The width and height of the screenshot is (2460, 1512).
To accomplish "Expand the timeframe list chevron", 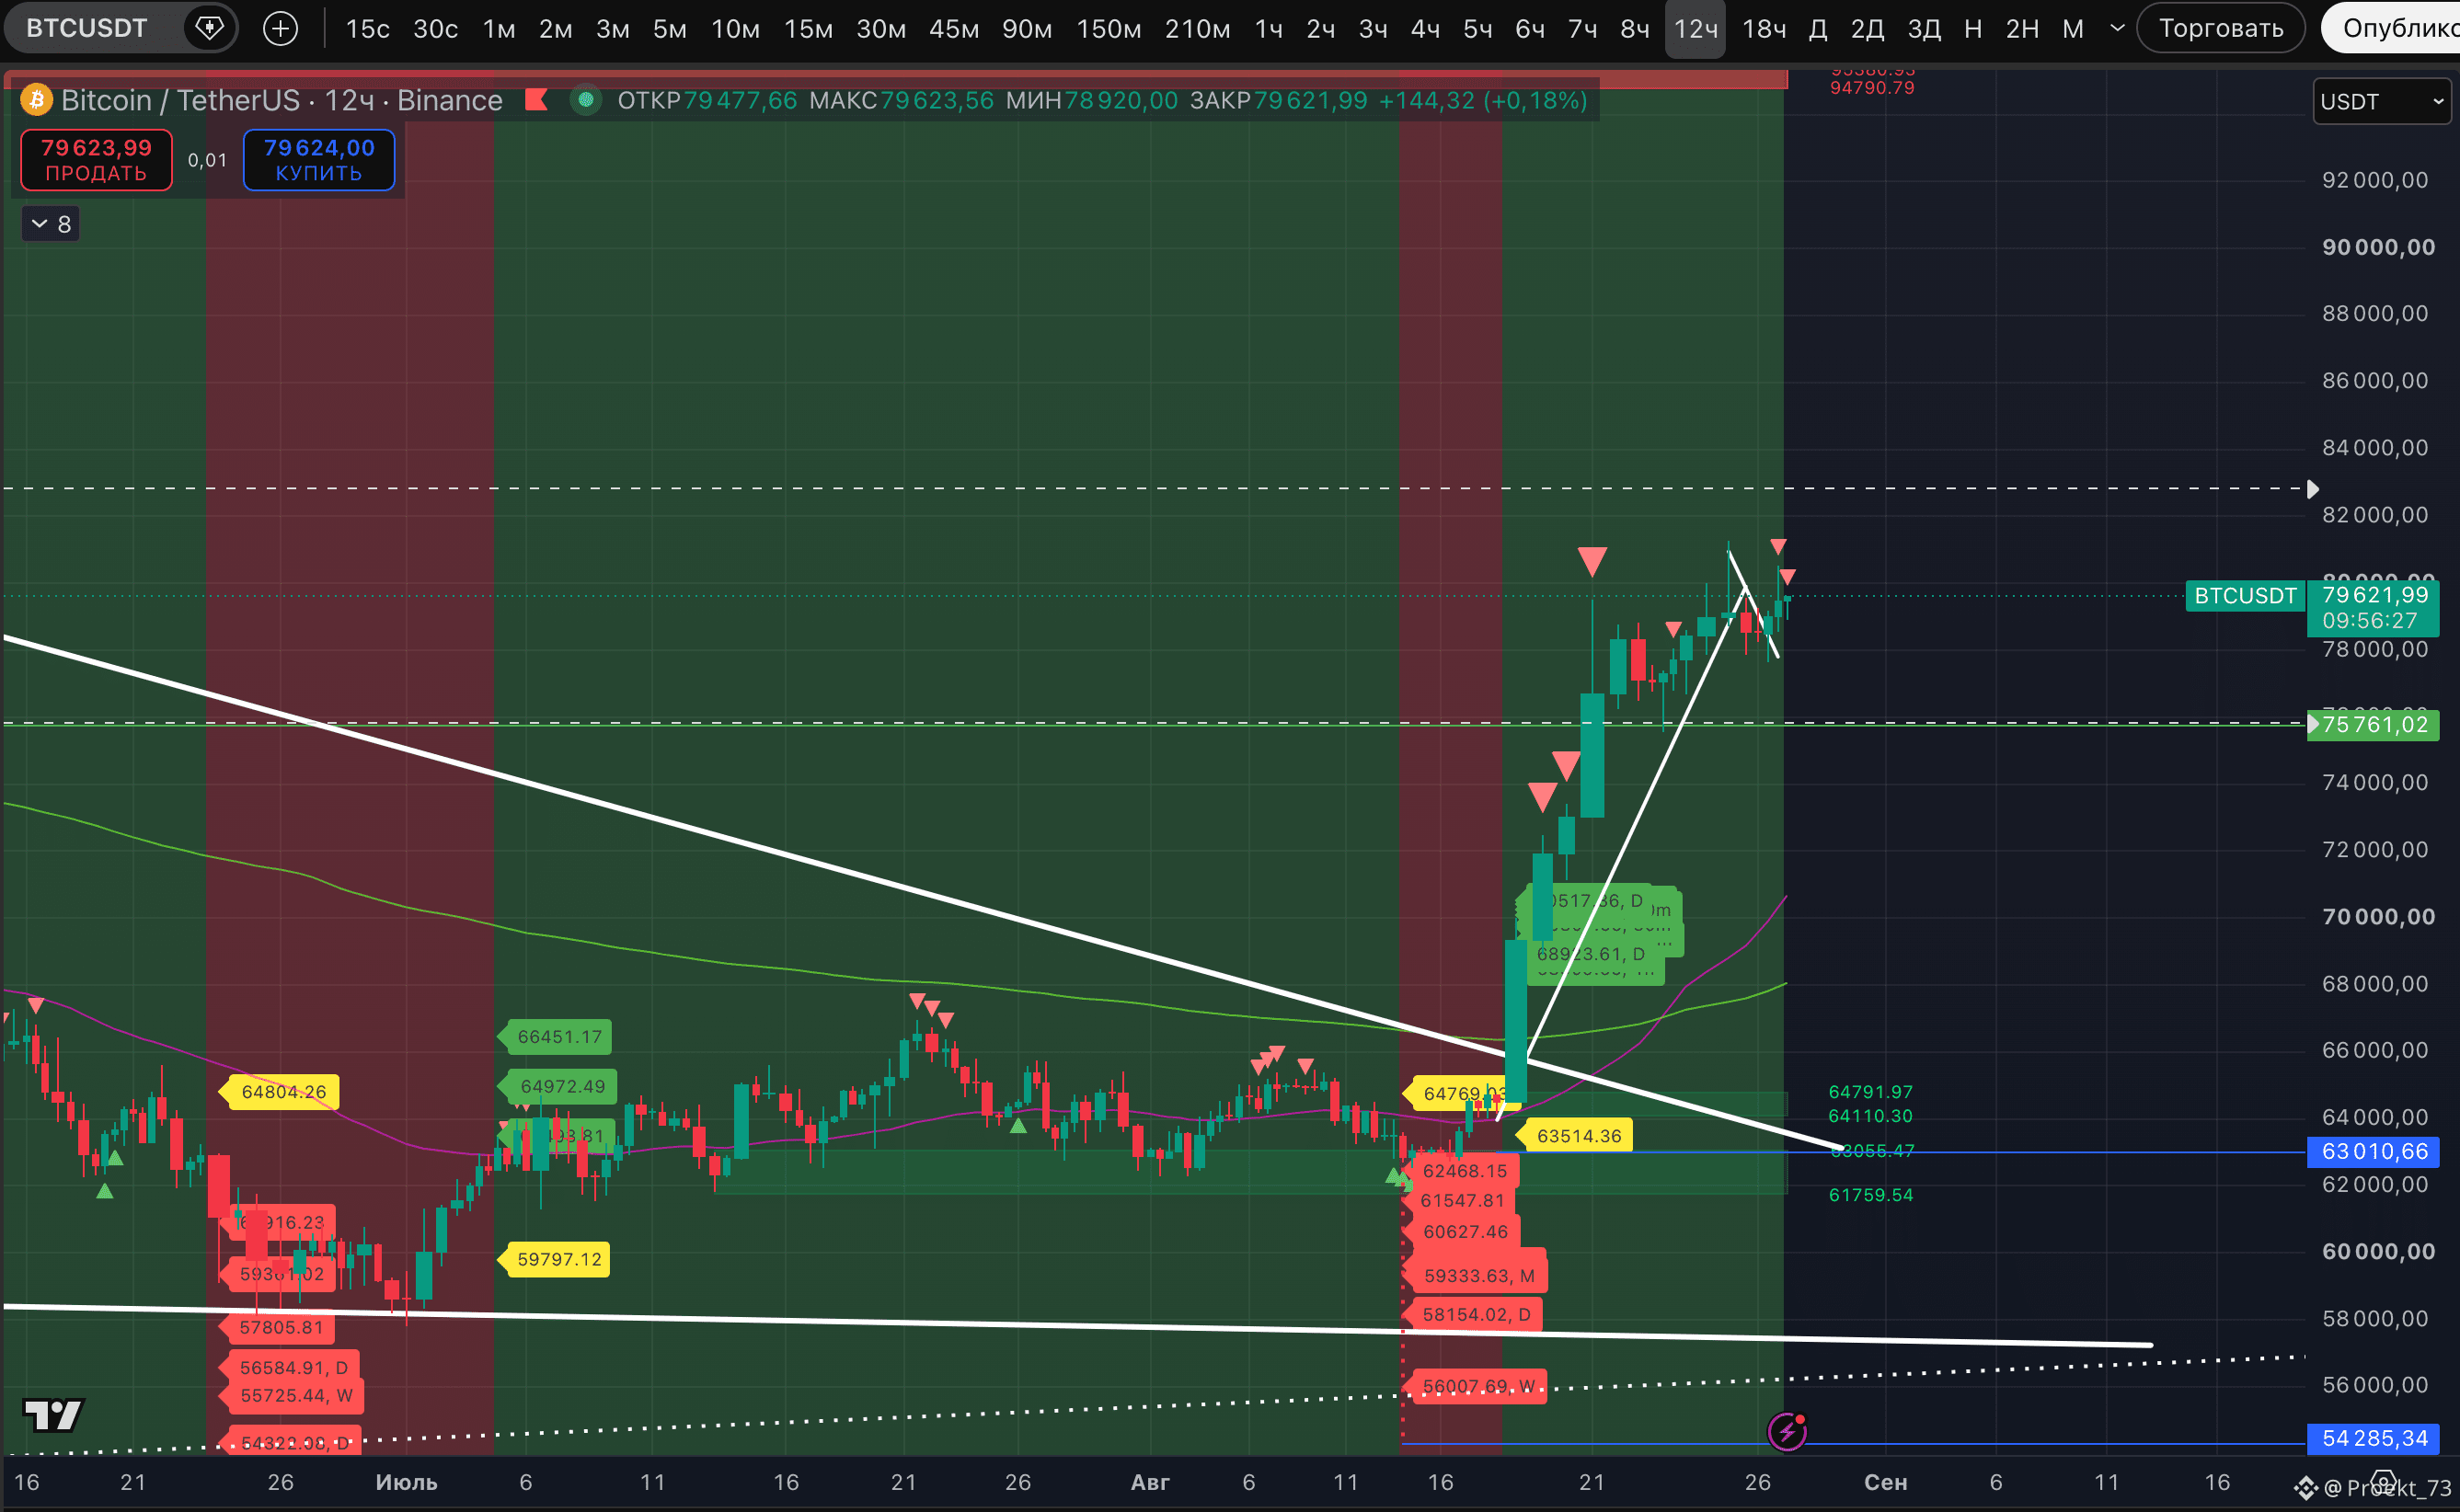I will pyautogui.click(x=2117, y=28).
